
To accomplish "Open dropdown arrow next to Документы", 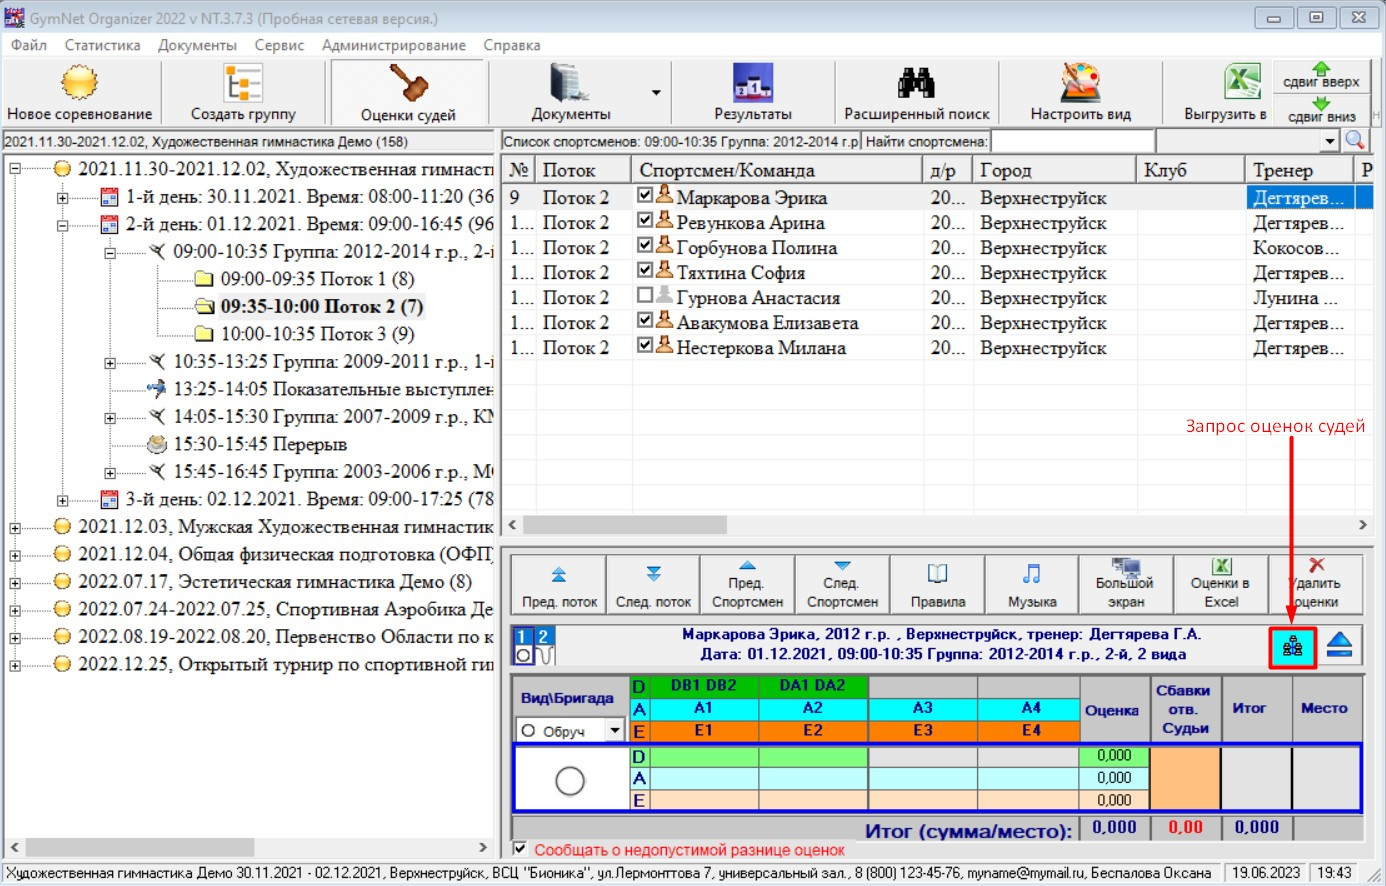I will coord(656,93).
